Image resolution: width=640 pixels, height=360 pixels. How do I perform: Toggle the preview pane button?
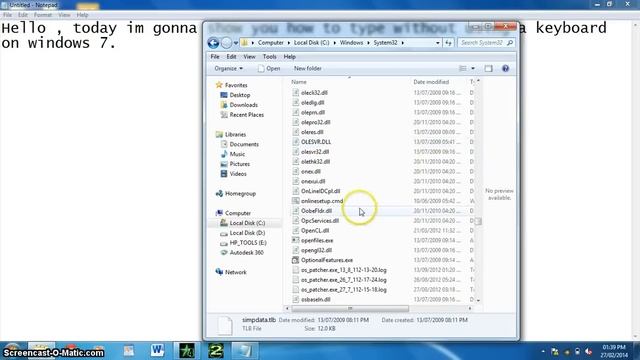click(x=489, y=69)
